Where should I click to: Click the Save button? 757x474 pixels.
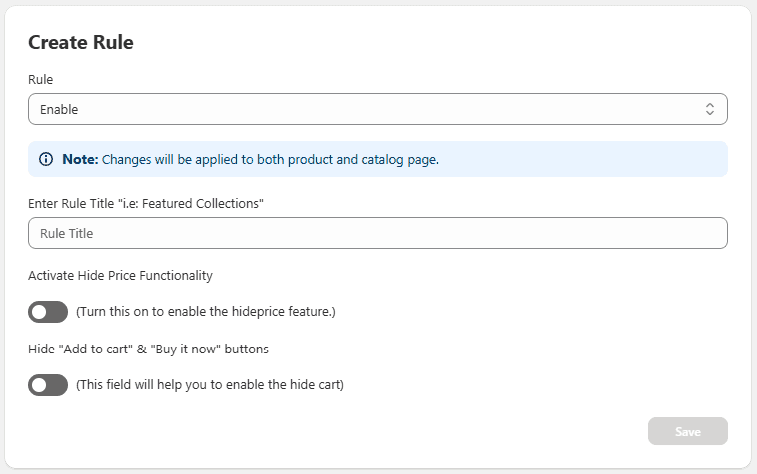tap(687, 431)
